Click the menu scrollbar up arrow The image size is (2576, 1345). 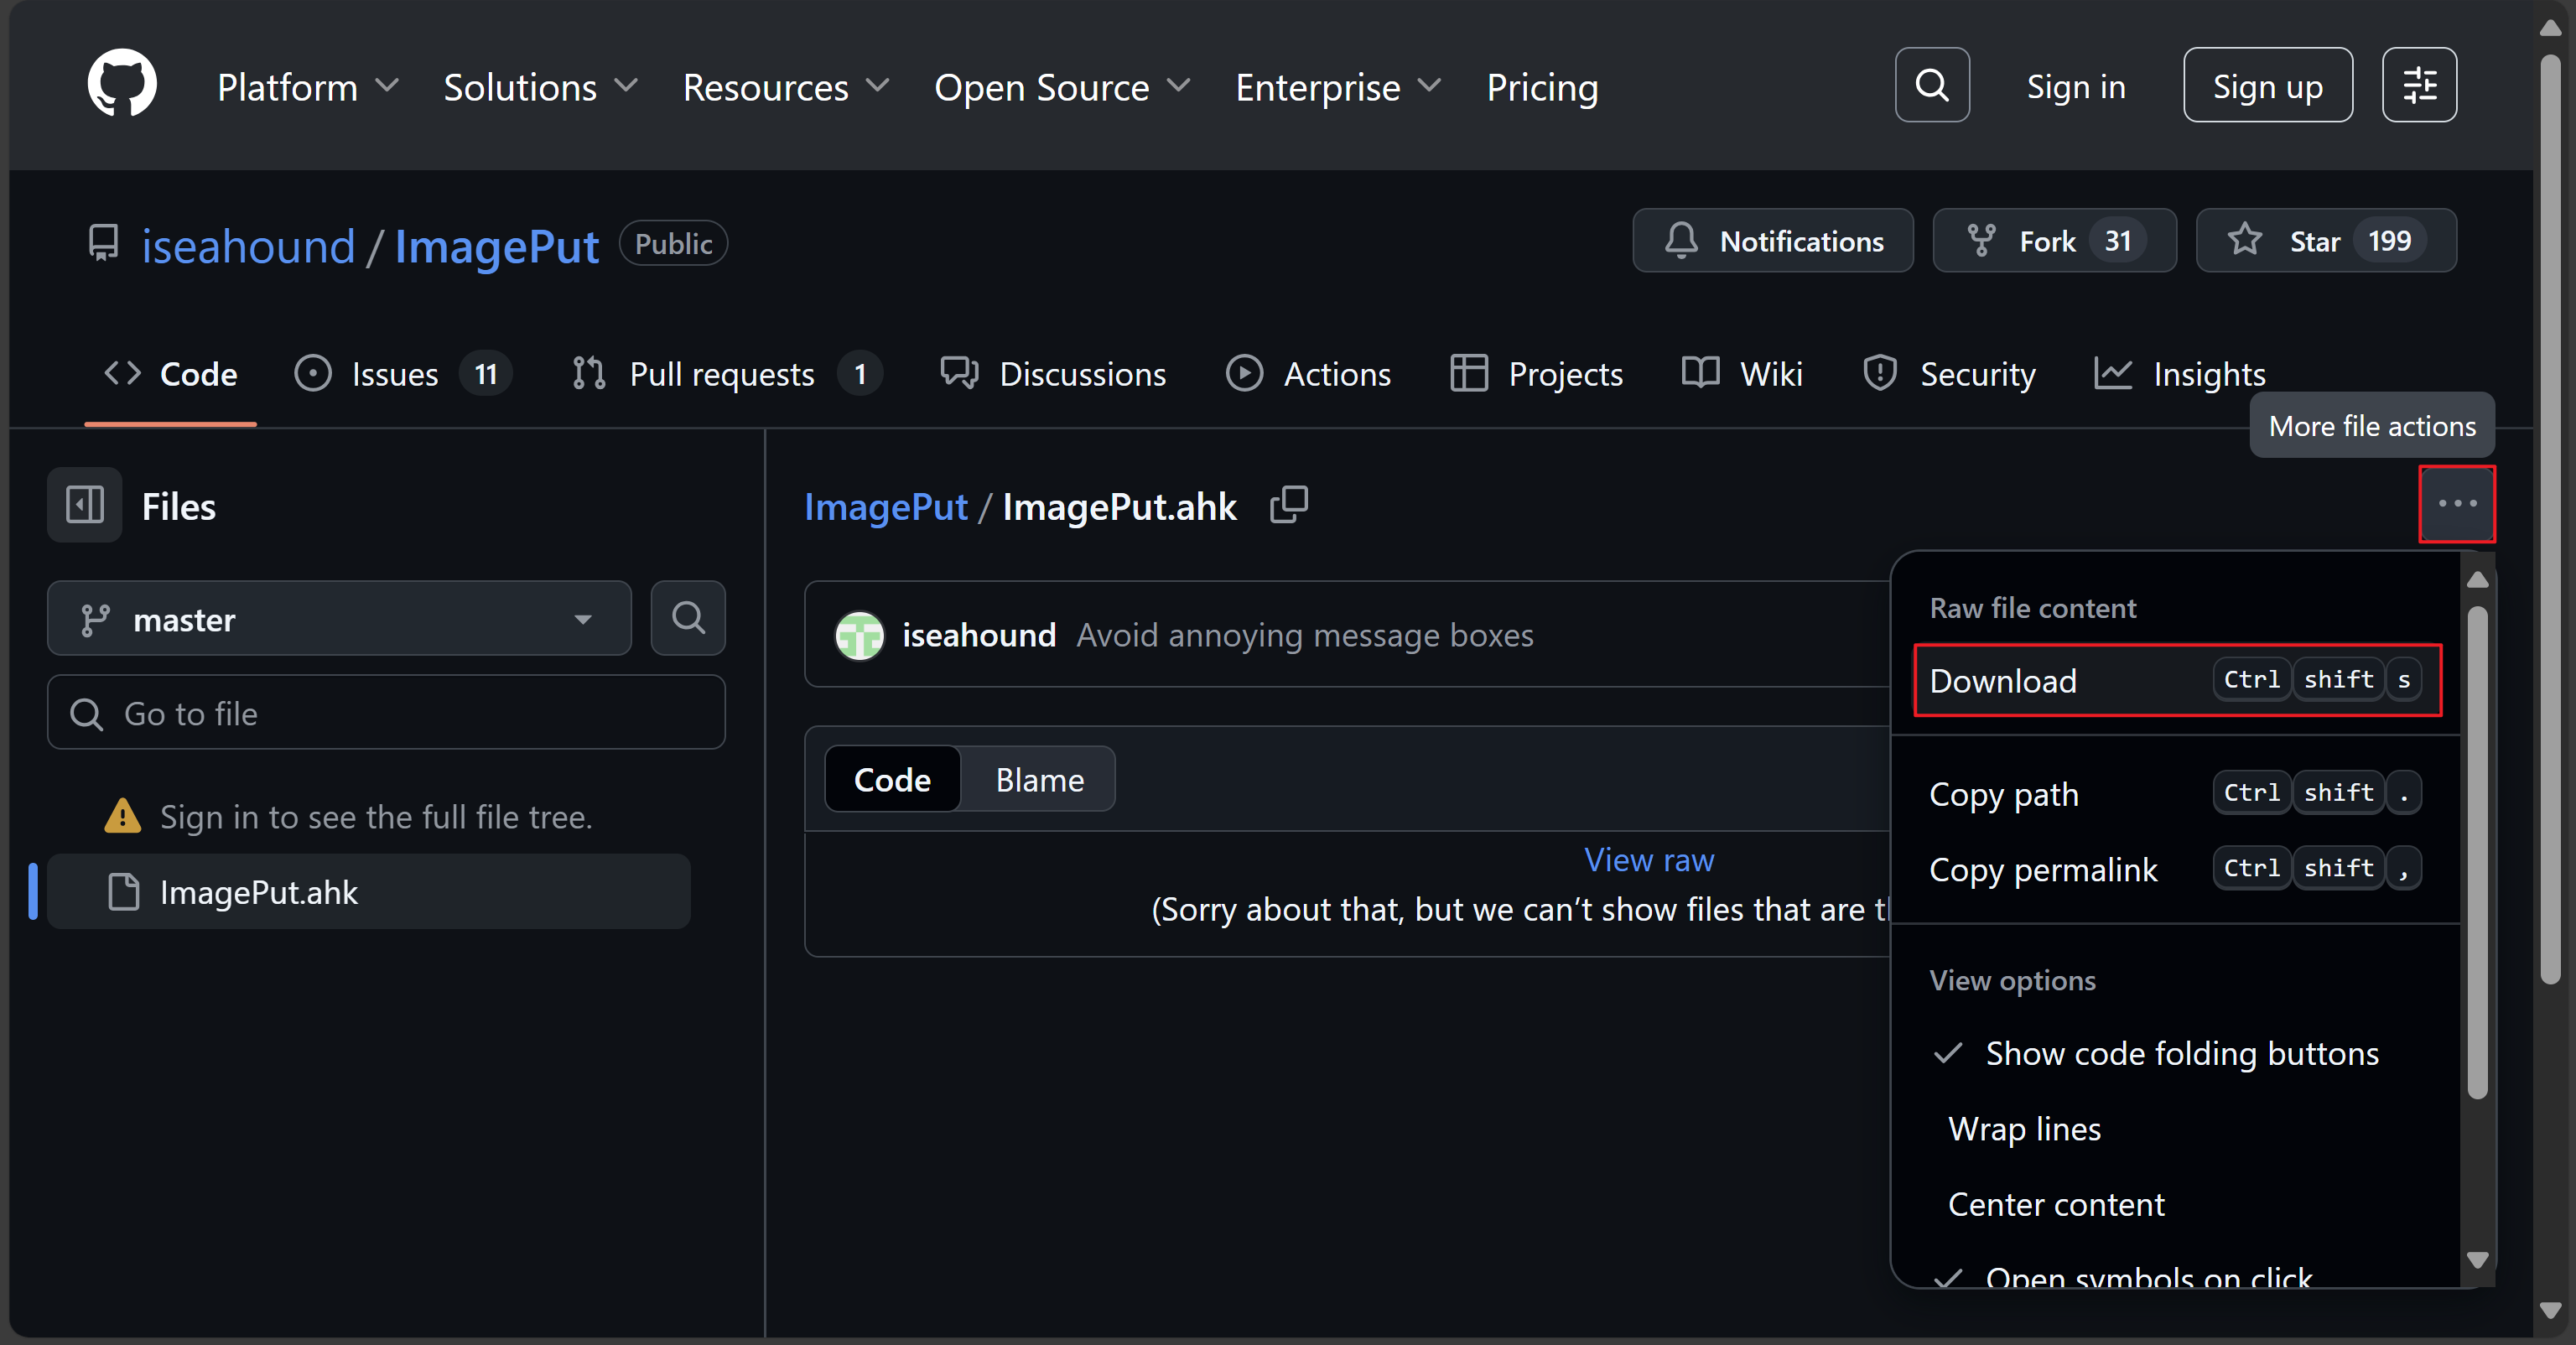(2477, 580)
